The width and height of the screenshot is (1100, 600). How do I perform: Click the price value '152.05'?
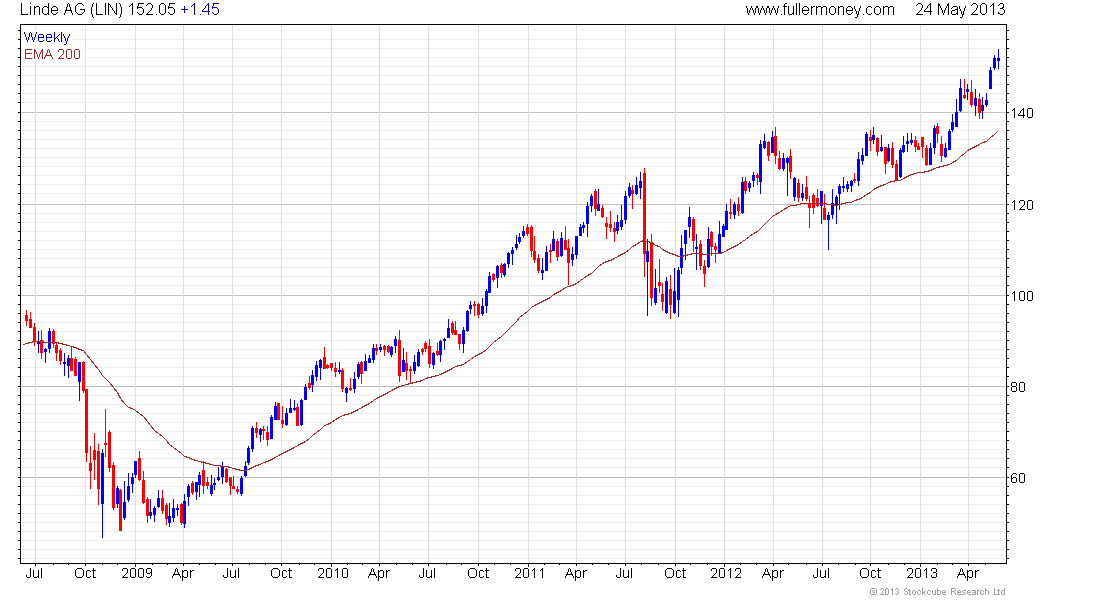coord(152,10)
